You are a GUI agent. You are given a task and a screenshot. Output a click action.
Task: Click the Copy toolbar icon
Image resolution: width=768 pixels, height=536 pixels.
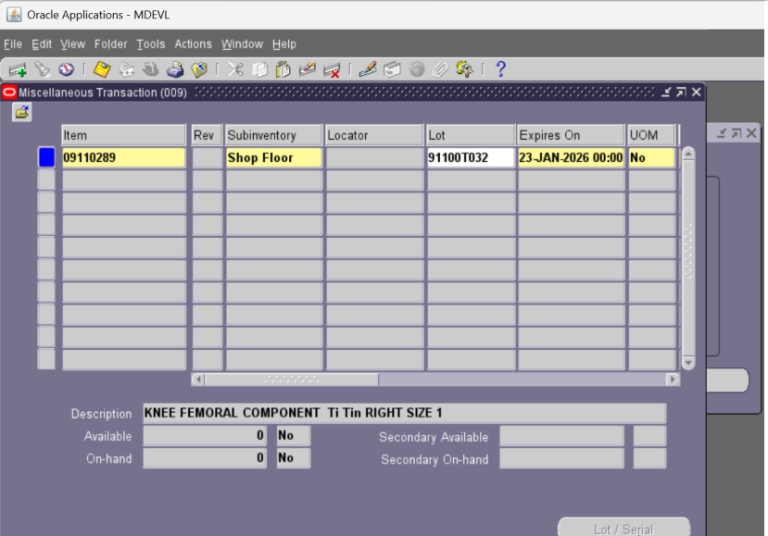pos(260,70)
